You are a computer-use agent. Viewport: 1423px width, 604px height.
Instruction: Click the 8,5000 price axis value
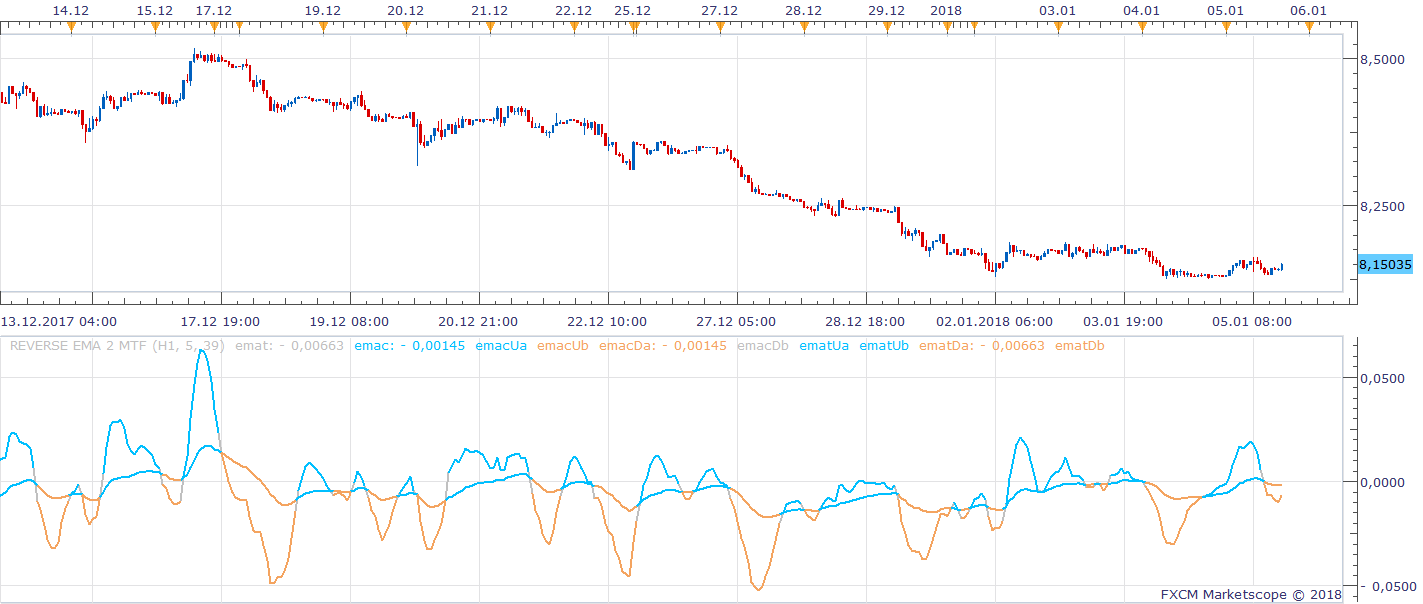1382,60
